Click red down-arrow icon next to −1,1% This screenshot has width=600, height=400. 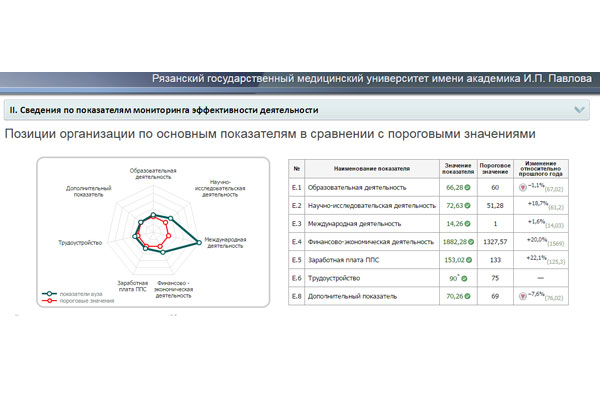(522, 187)
